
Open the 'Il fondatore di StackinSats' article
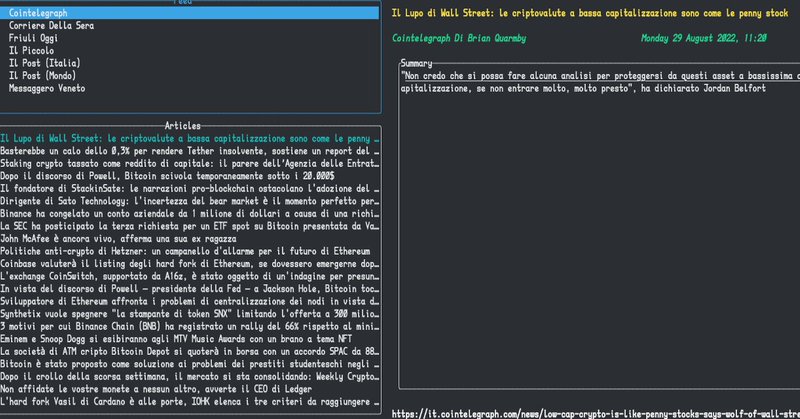[190, 188]
